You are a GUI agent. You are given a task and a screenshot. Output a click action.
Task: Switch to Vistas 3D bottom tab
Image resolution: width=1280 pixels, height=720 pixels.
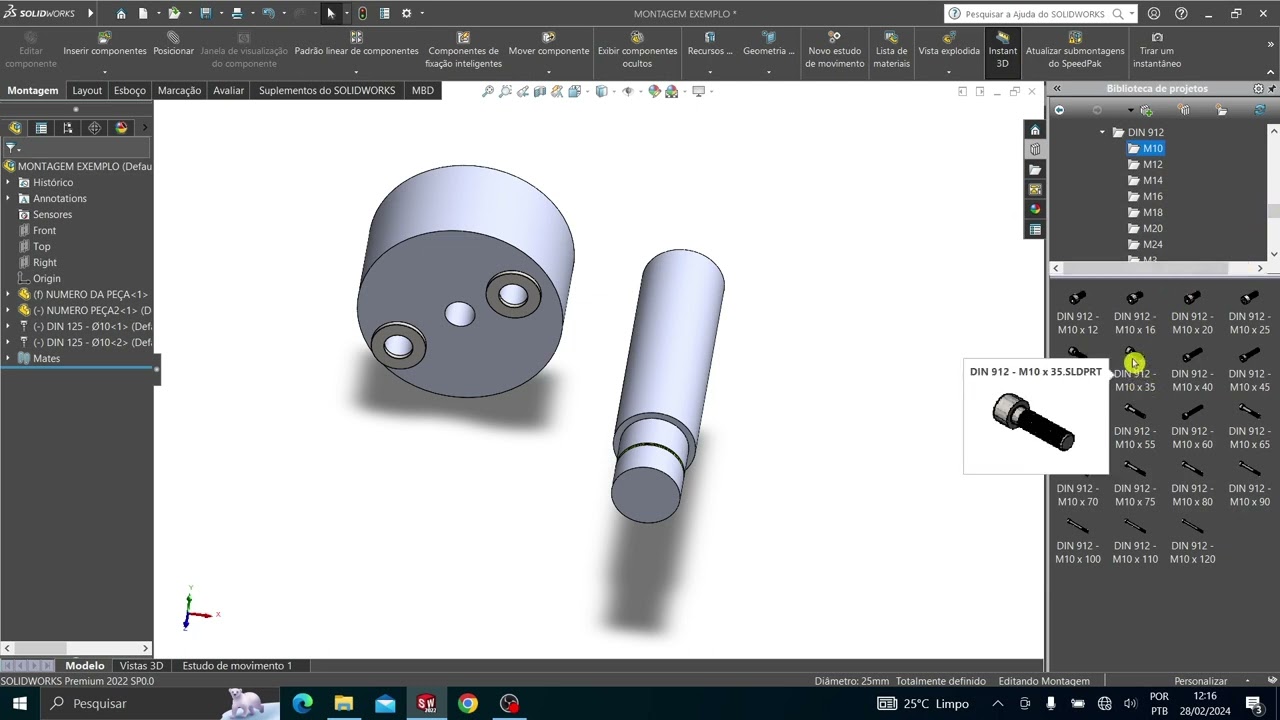coord(141,665)
